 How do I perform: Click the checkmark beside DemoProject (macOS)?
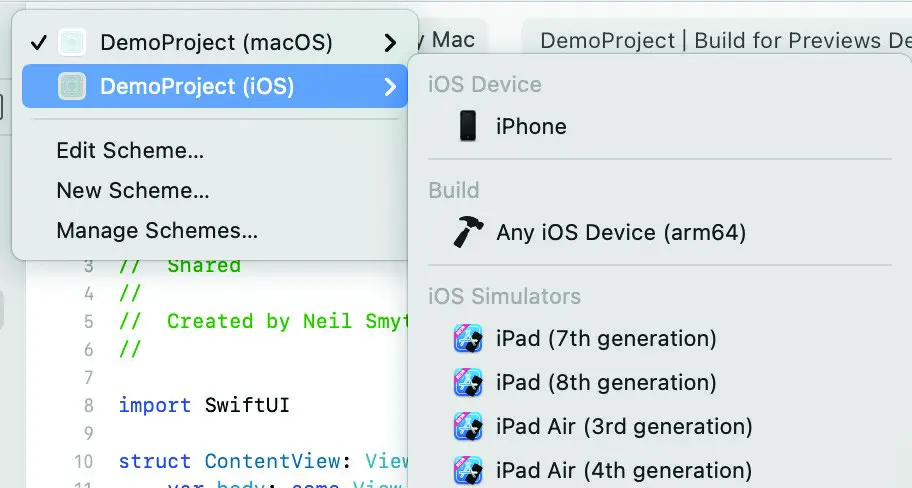(x=38, y=42)
